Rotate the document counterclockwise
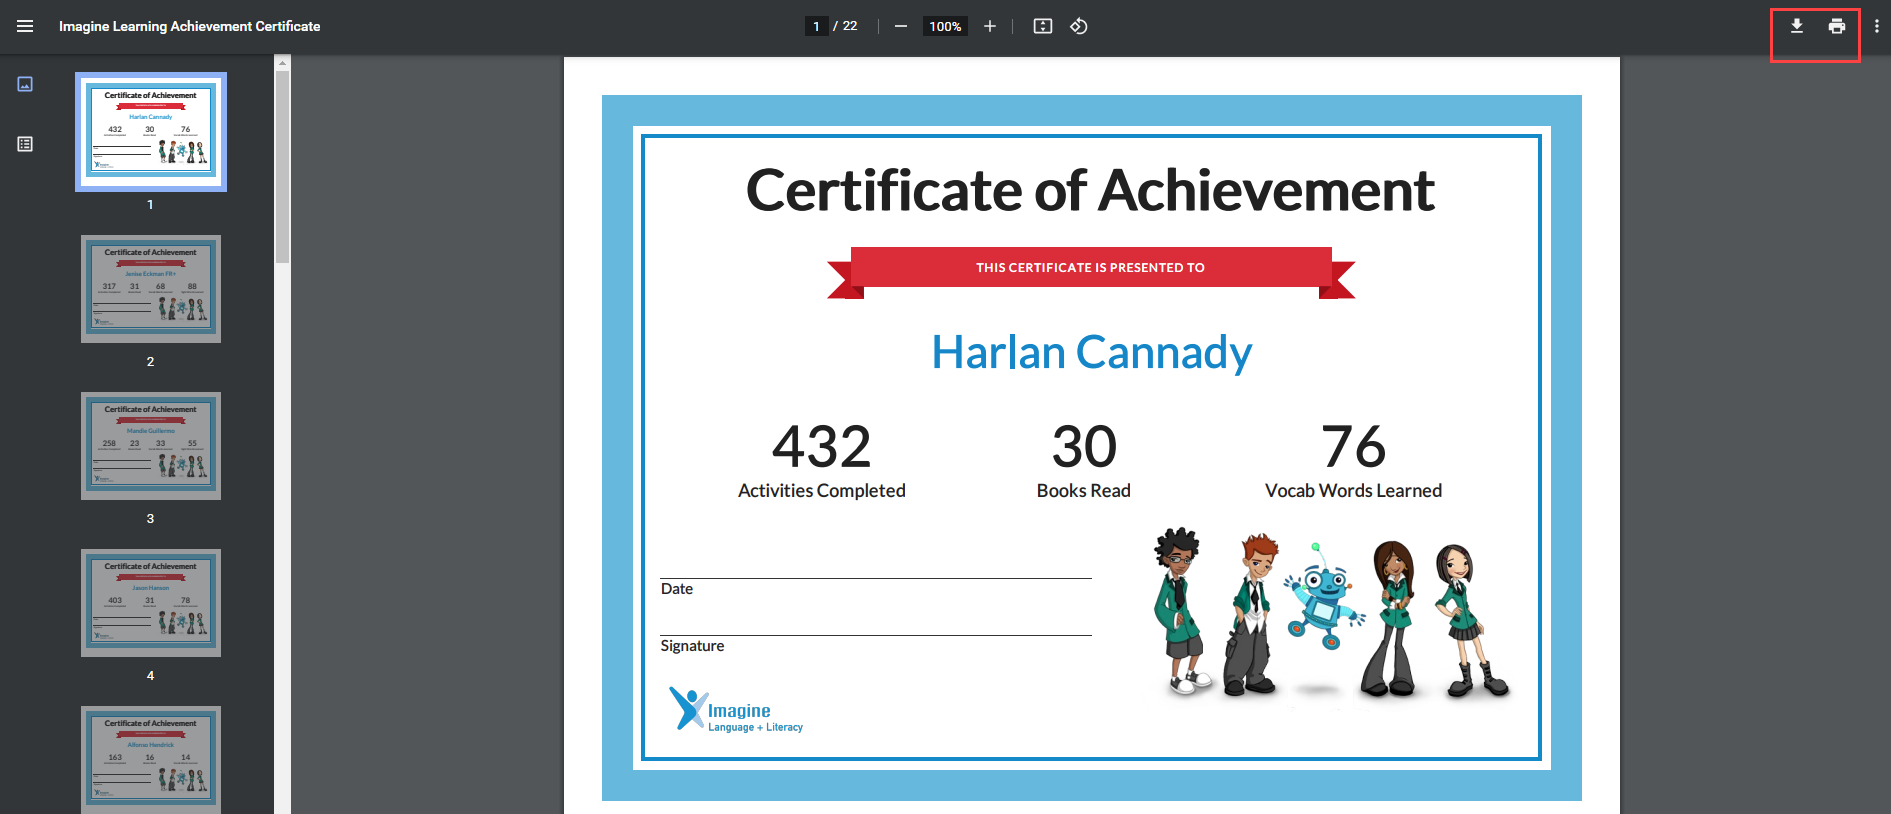The height and width of the screenshot is (814, 1891). [1078, 26]
